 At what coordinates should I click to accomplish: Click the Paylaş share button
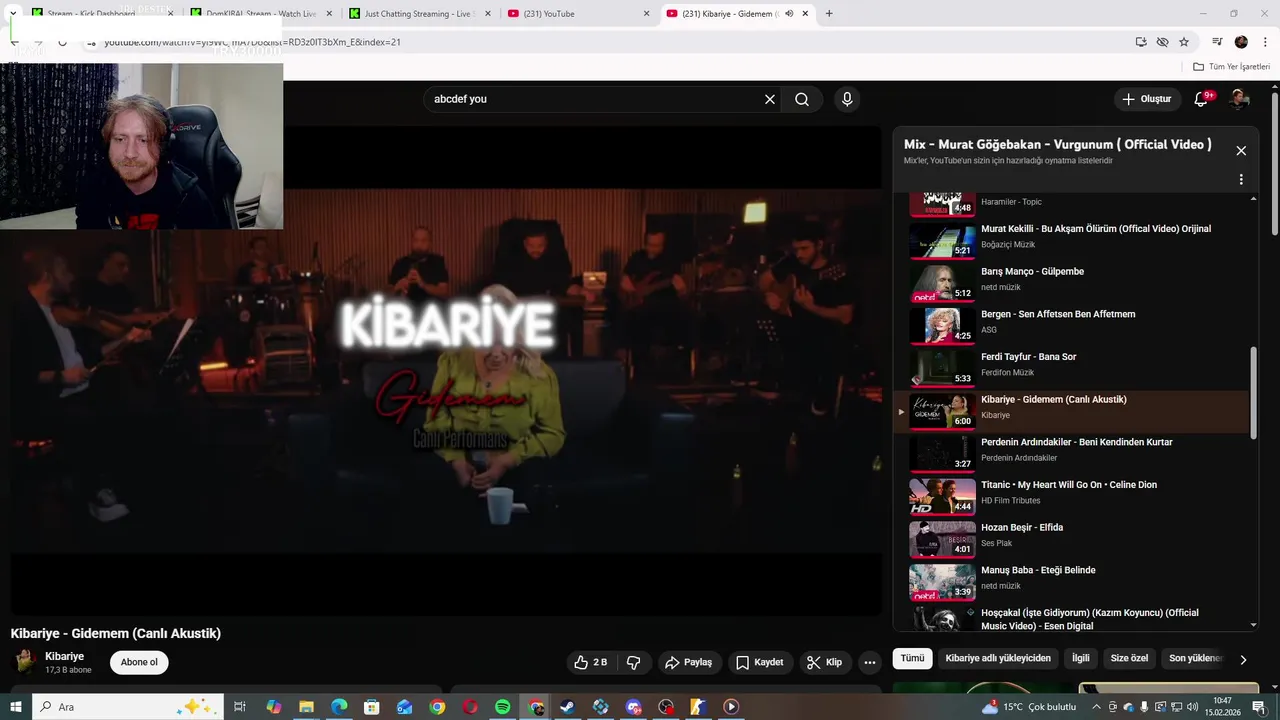pos(689,662)
